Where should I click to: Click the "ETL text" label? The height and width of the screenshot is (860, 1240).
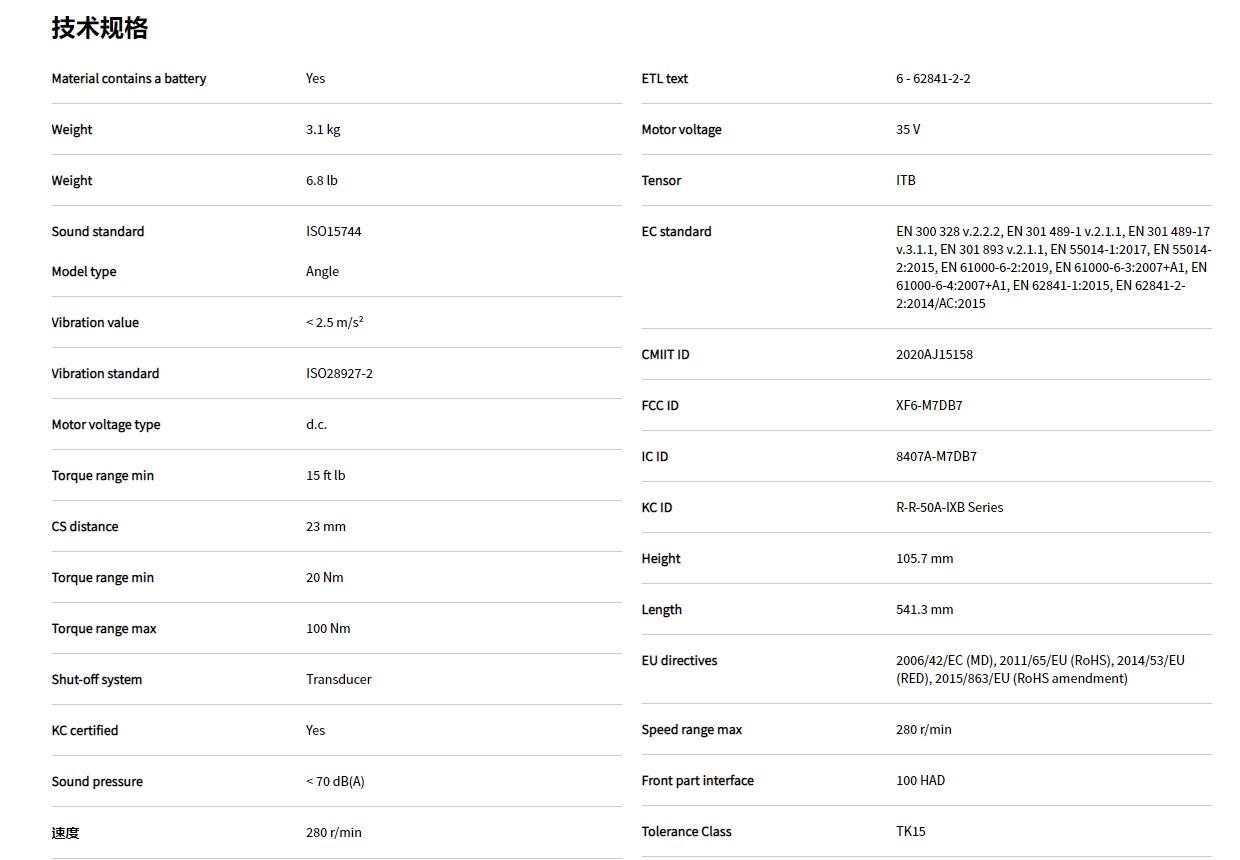665,79
